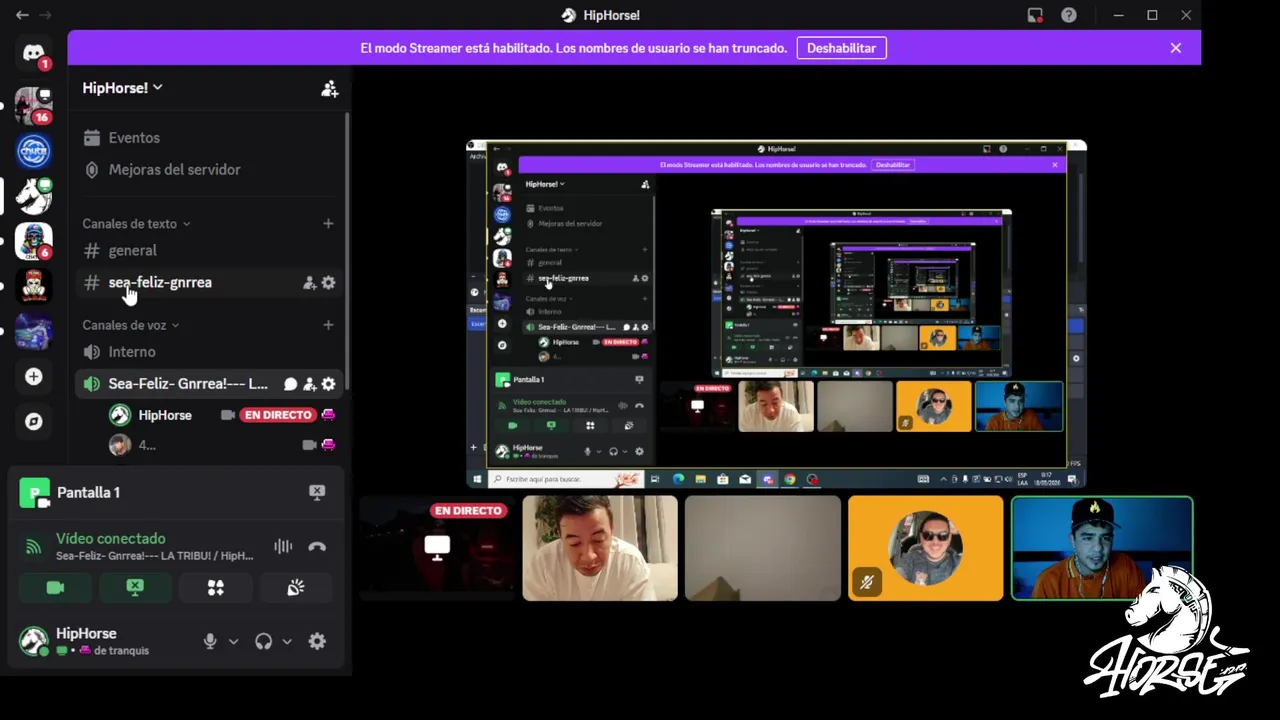Open the inbox icon in title bar
Viewport: 1280px width, 720px height.
click(1035, 15)
